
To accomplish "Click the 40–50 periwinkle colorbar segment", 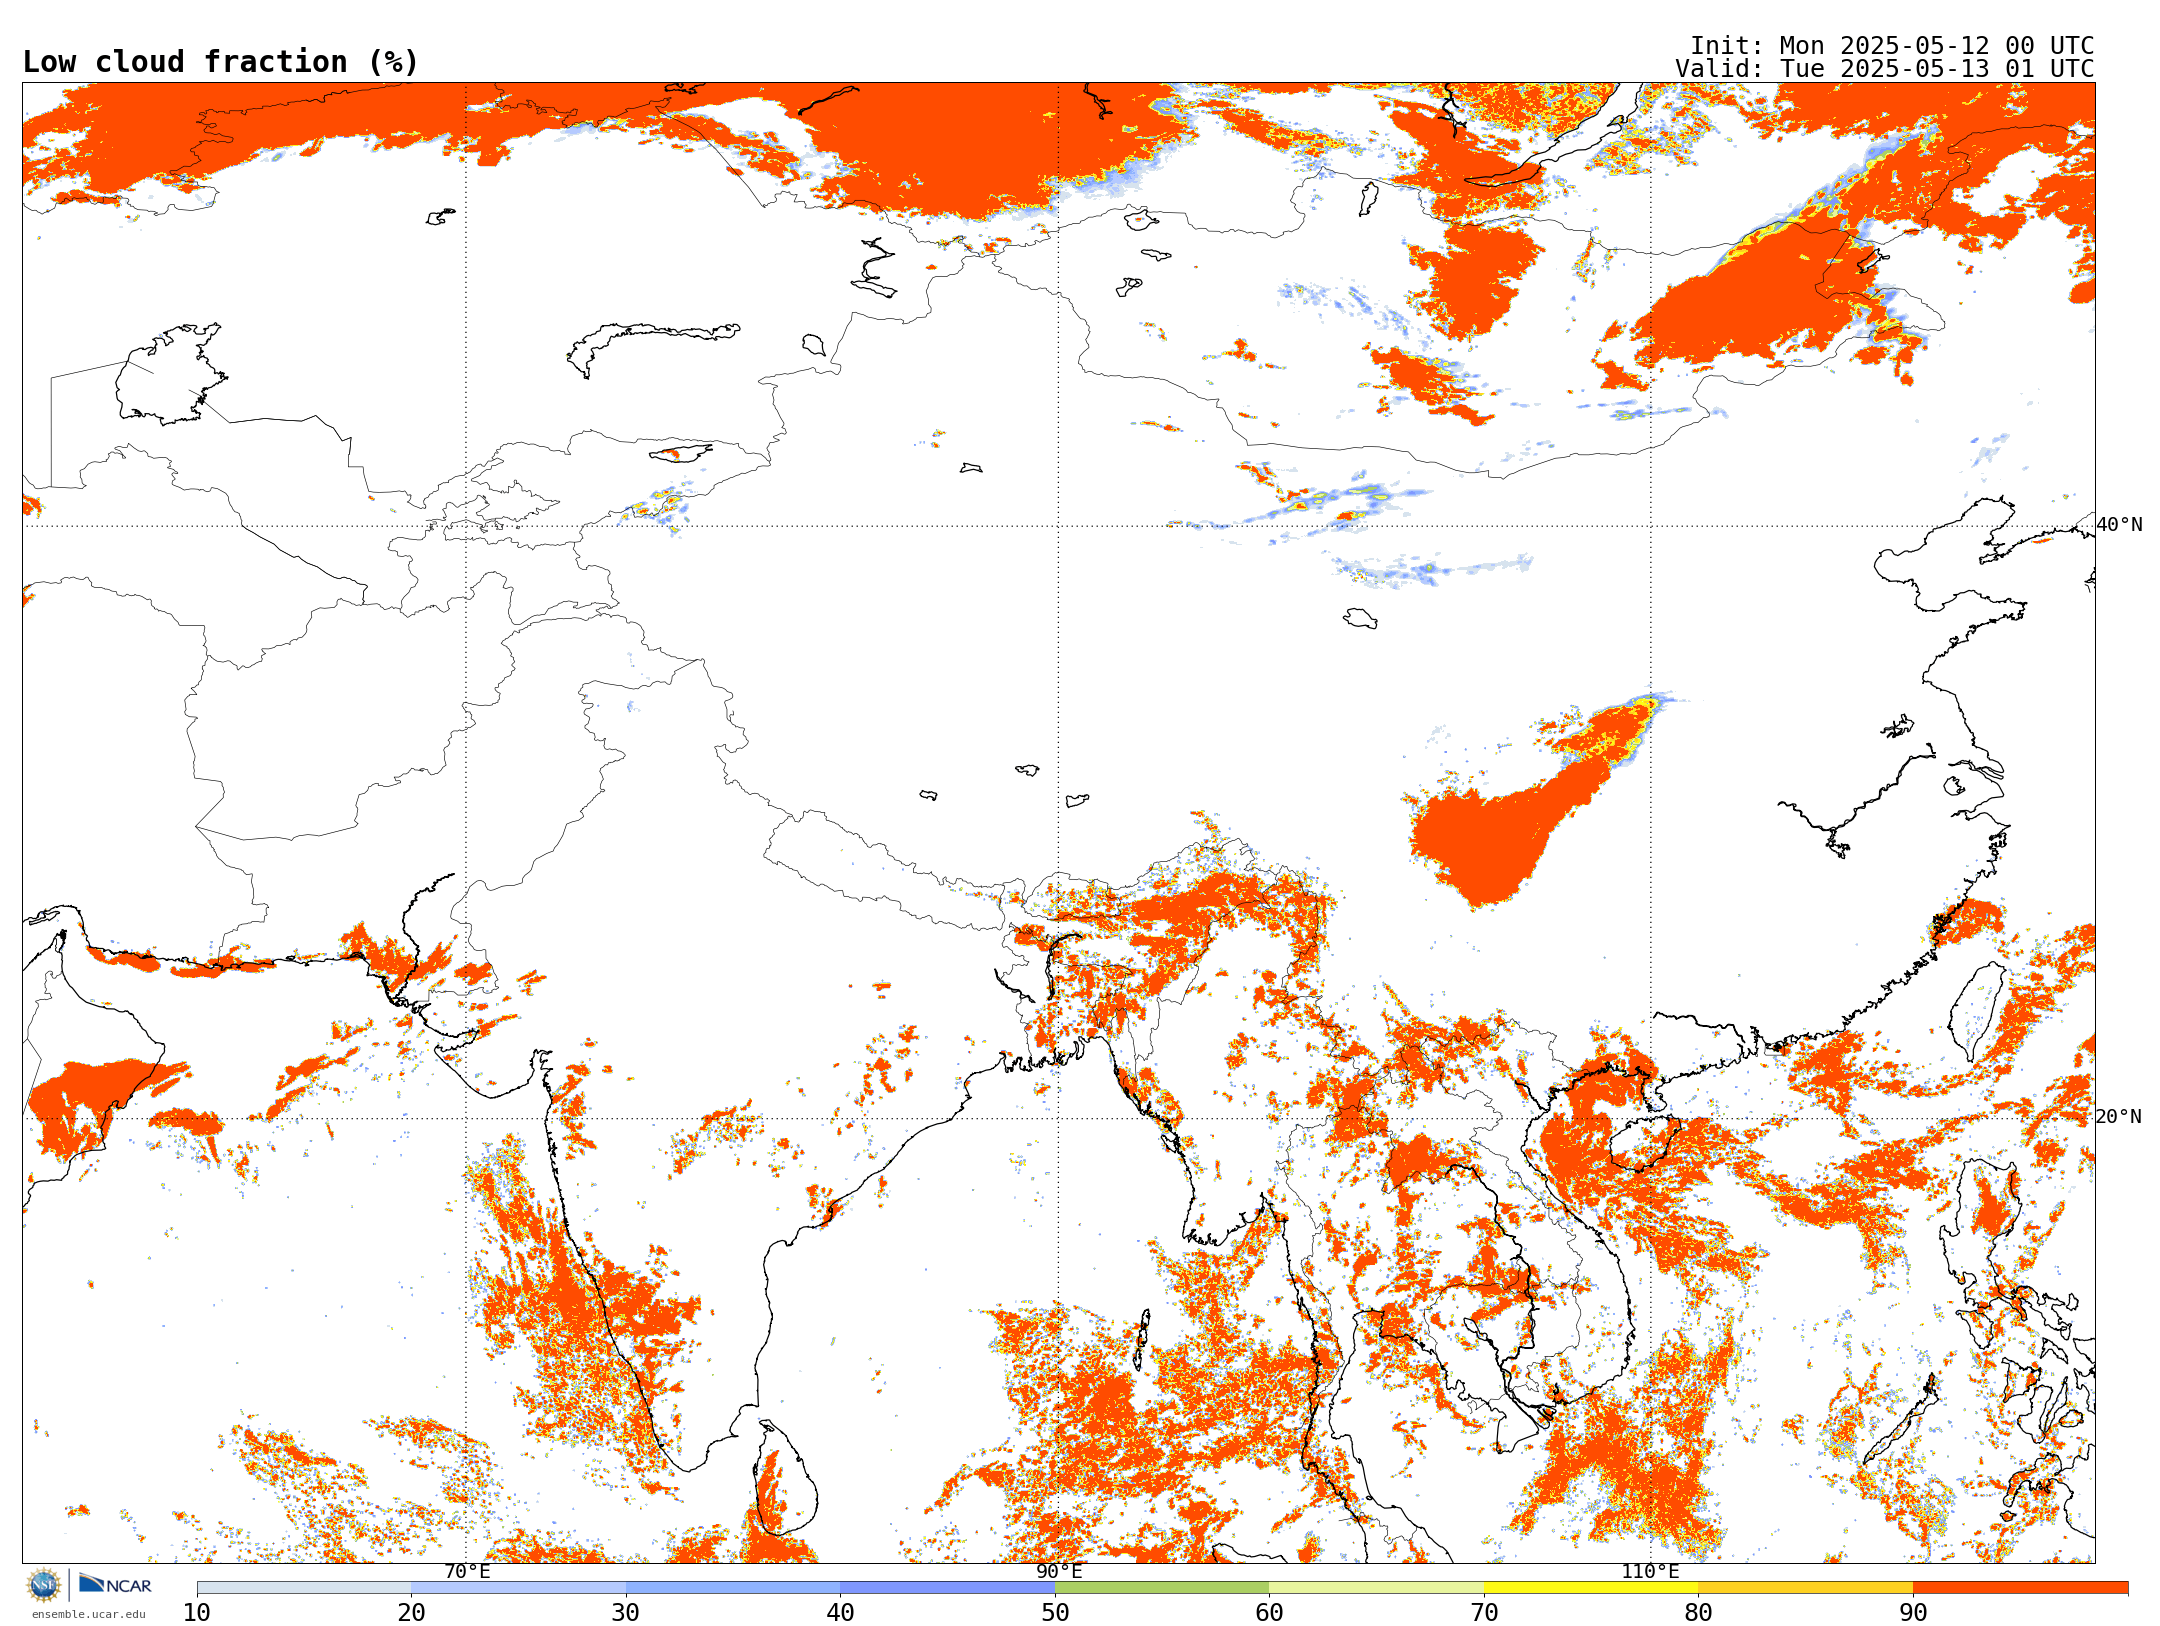I will (947, 1588).
